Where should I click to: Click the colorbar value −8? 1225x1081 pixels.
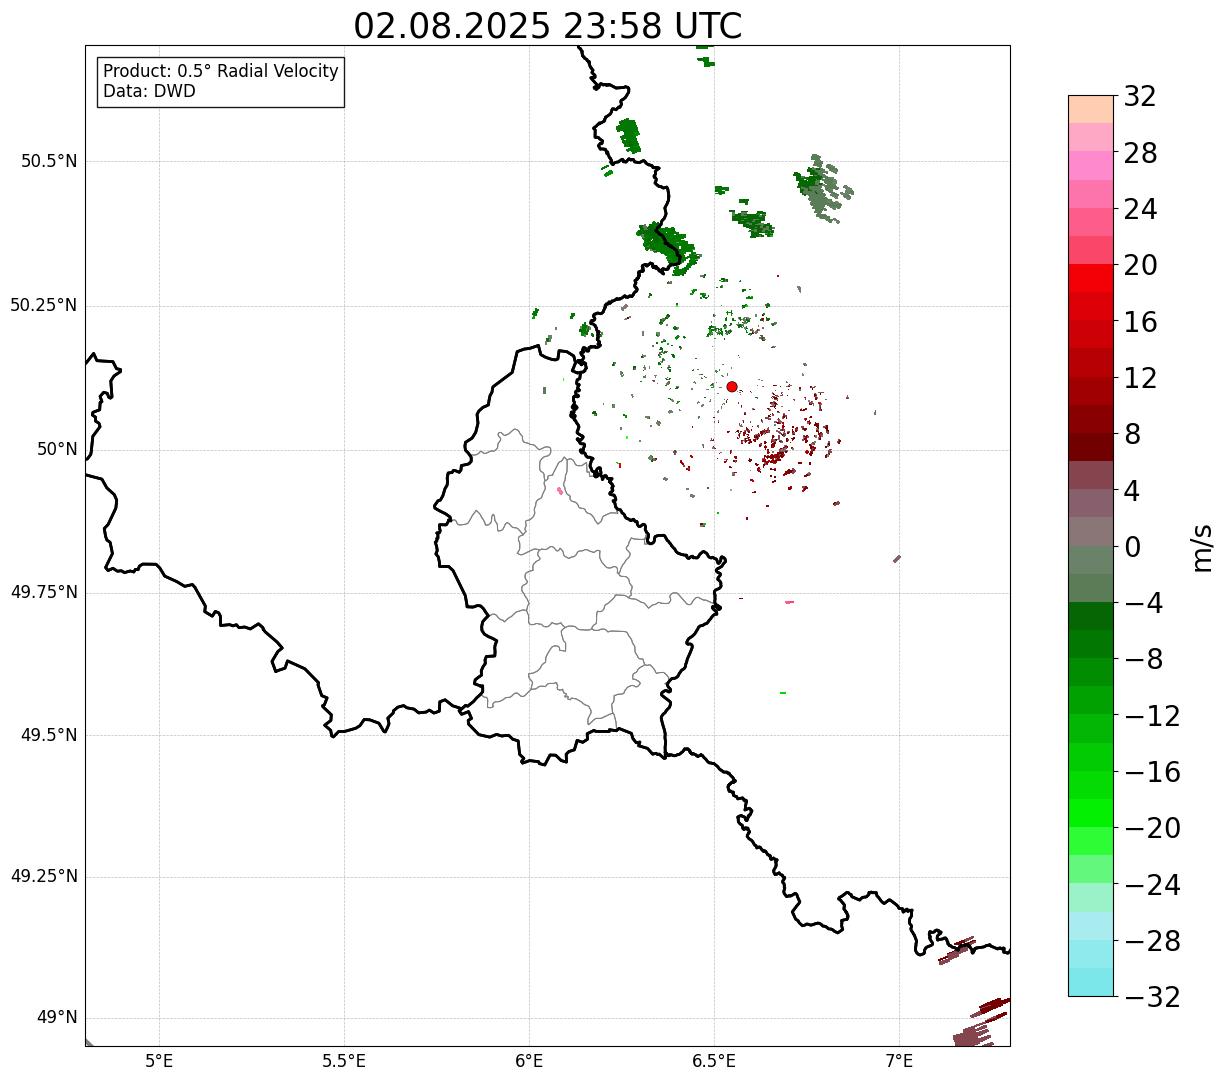(1143, 659)
